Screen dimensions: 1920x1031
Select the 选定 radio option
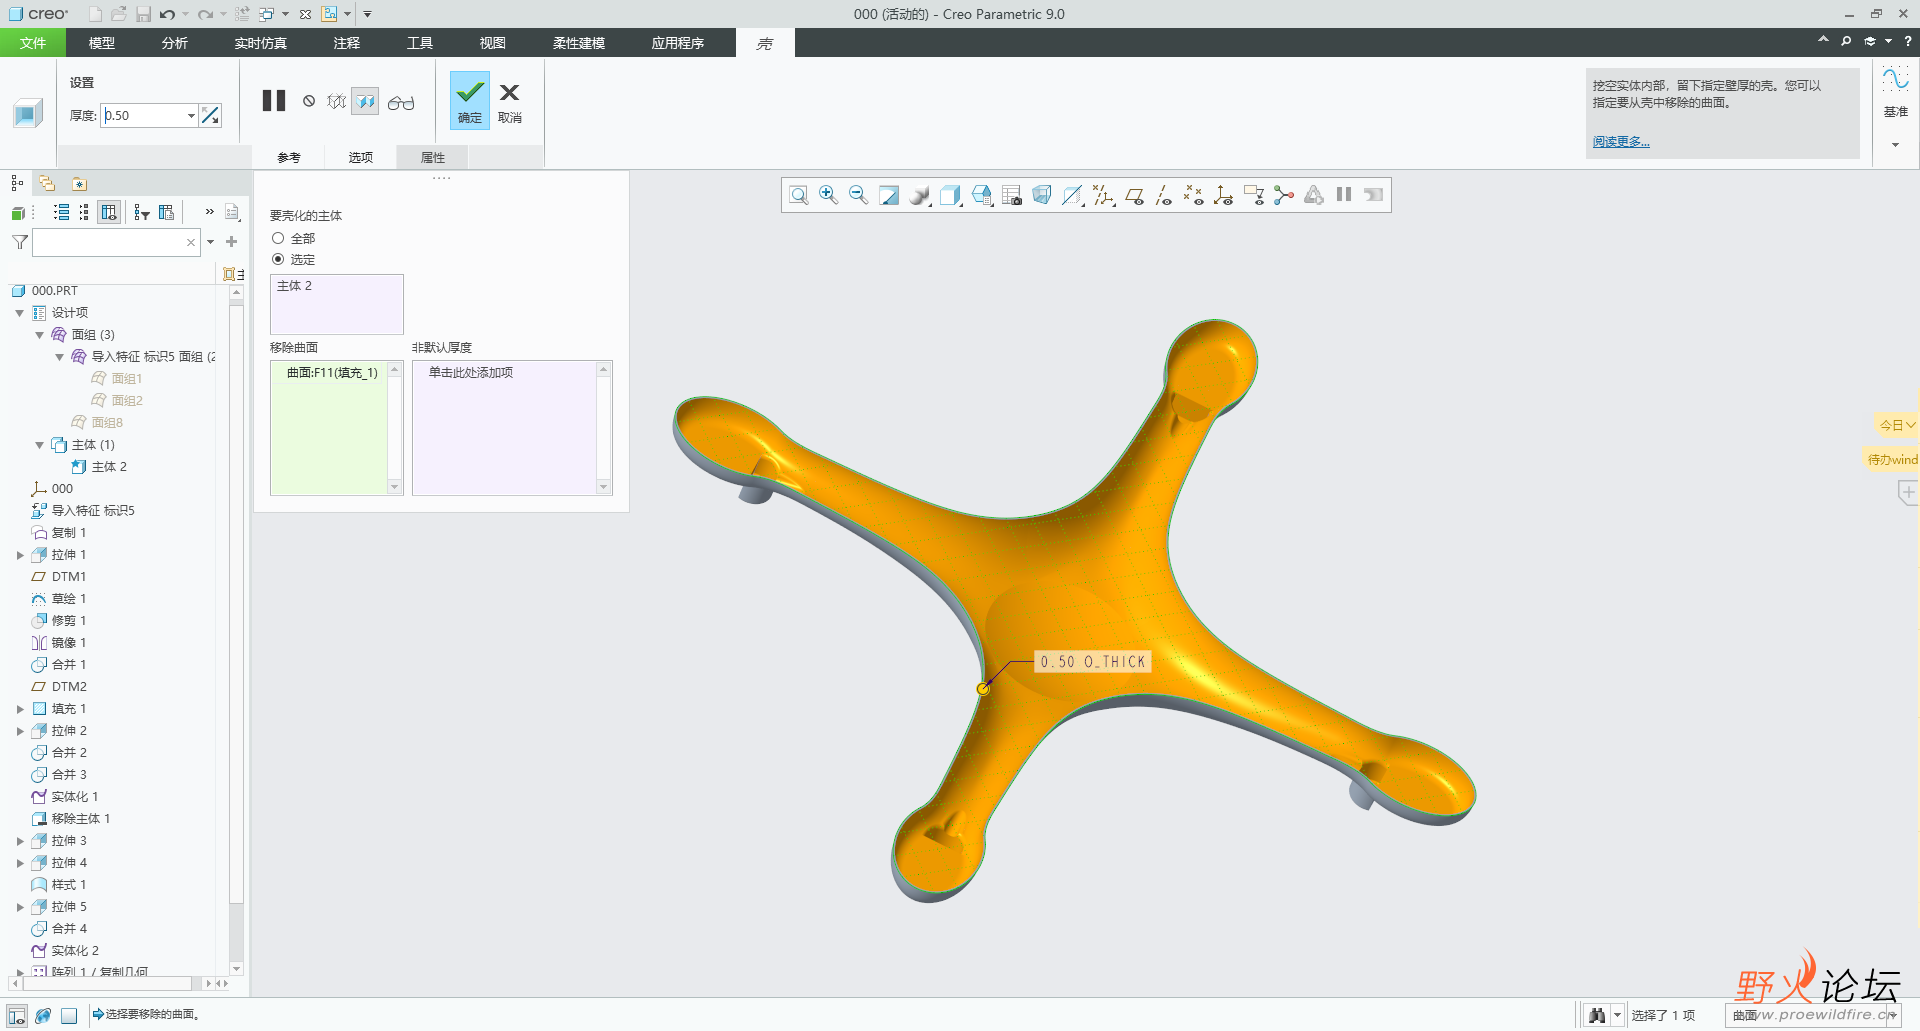[x=278, y=259]
